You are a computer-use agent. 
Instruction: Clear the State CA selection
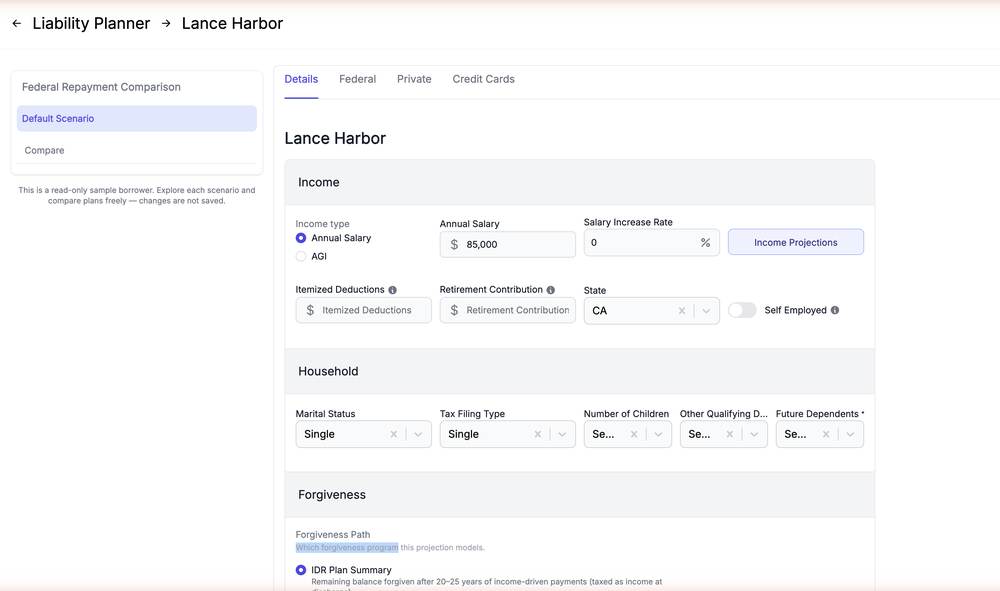coord(682,311)
